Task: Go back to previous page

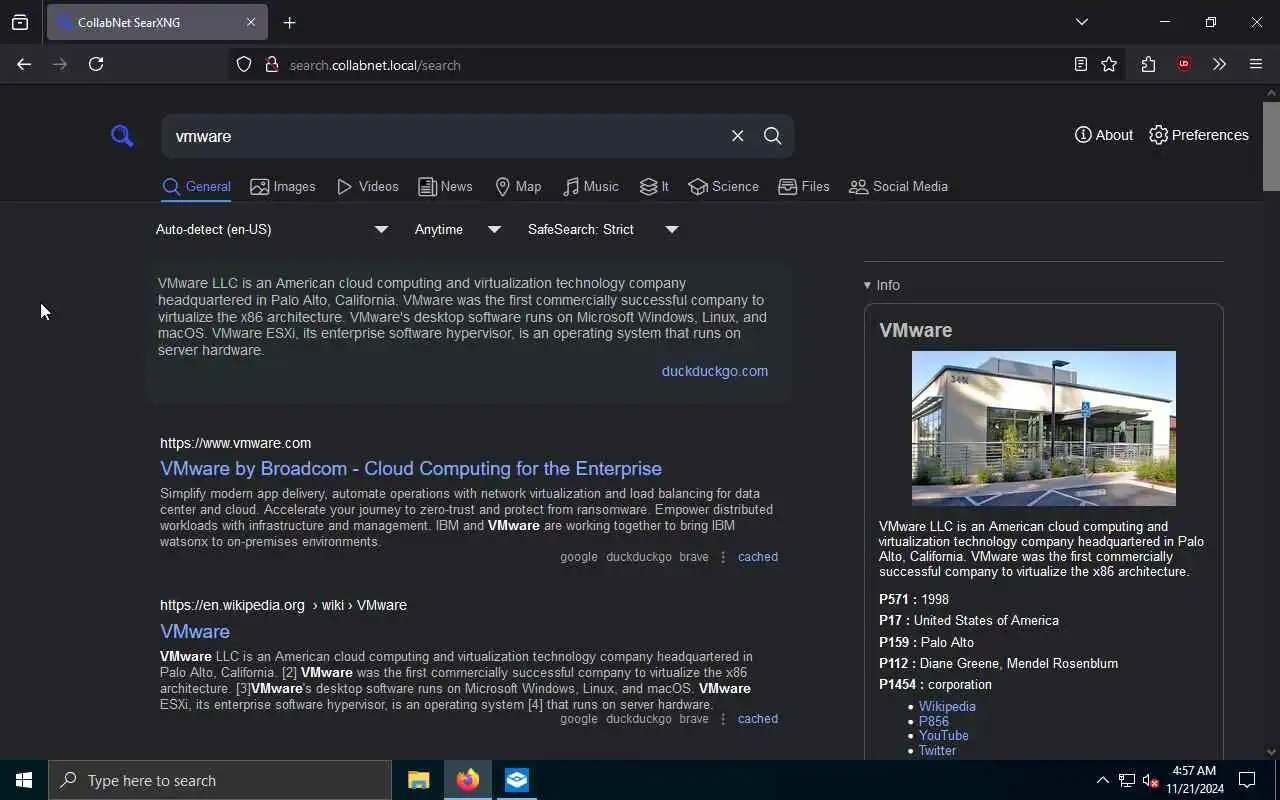Action: 24,64
